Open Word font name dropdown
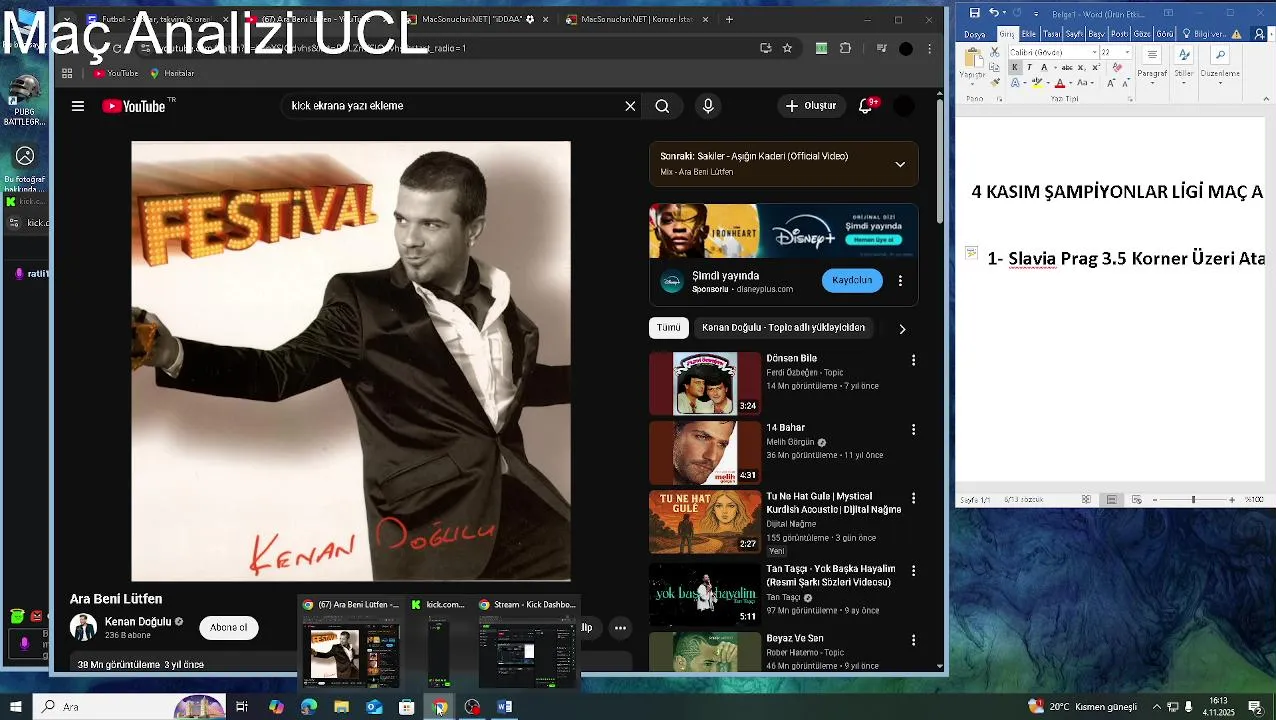Image resolution: width=1276 pixels, height=720 pixels. point(1094,52)
